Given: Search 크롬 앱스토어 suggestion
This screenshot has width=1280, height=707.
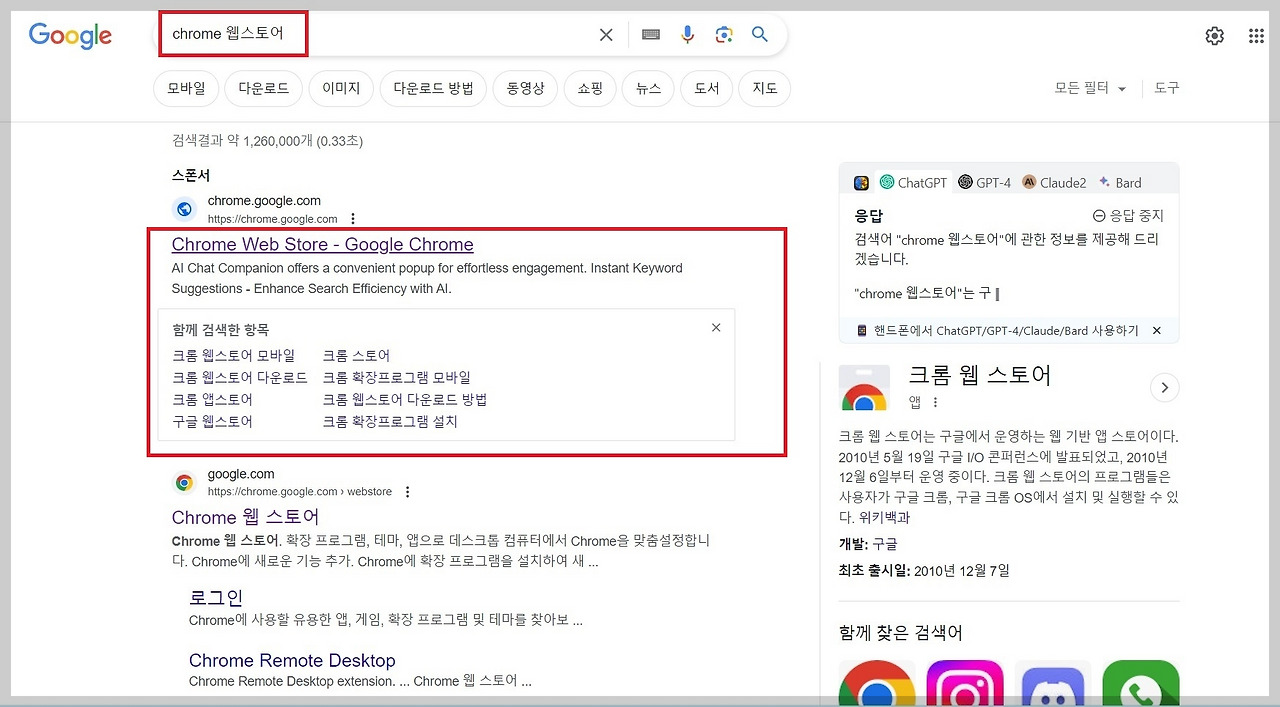Looking at the screenshot, I should point(212,399).
